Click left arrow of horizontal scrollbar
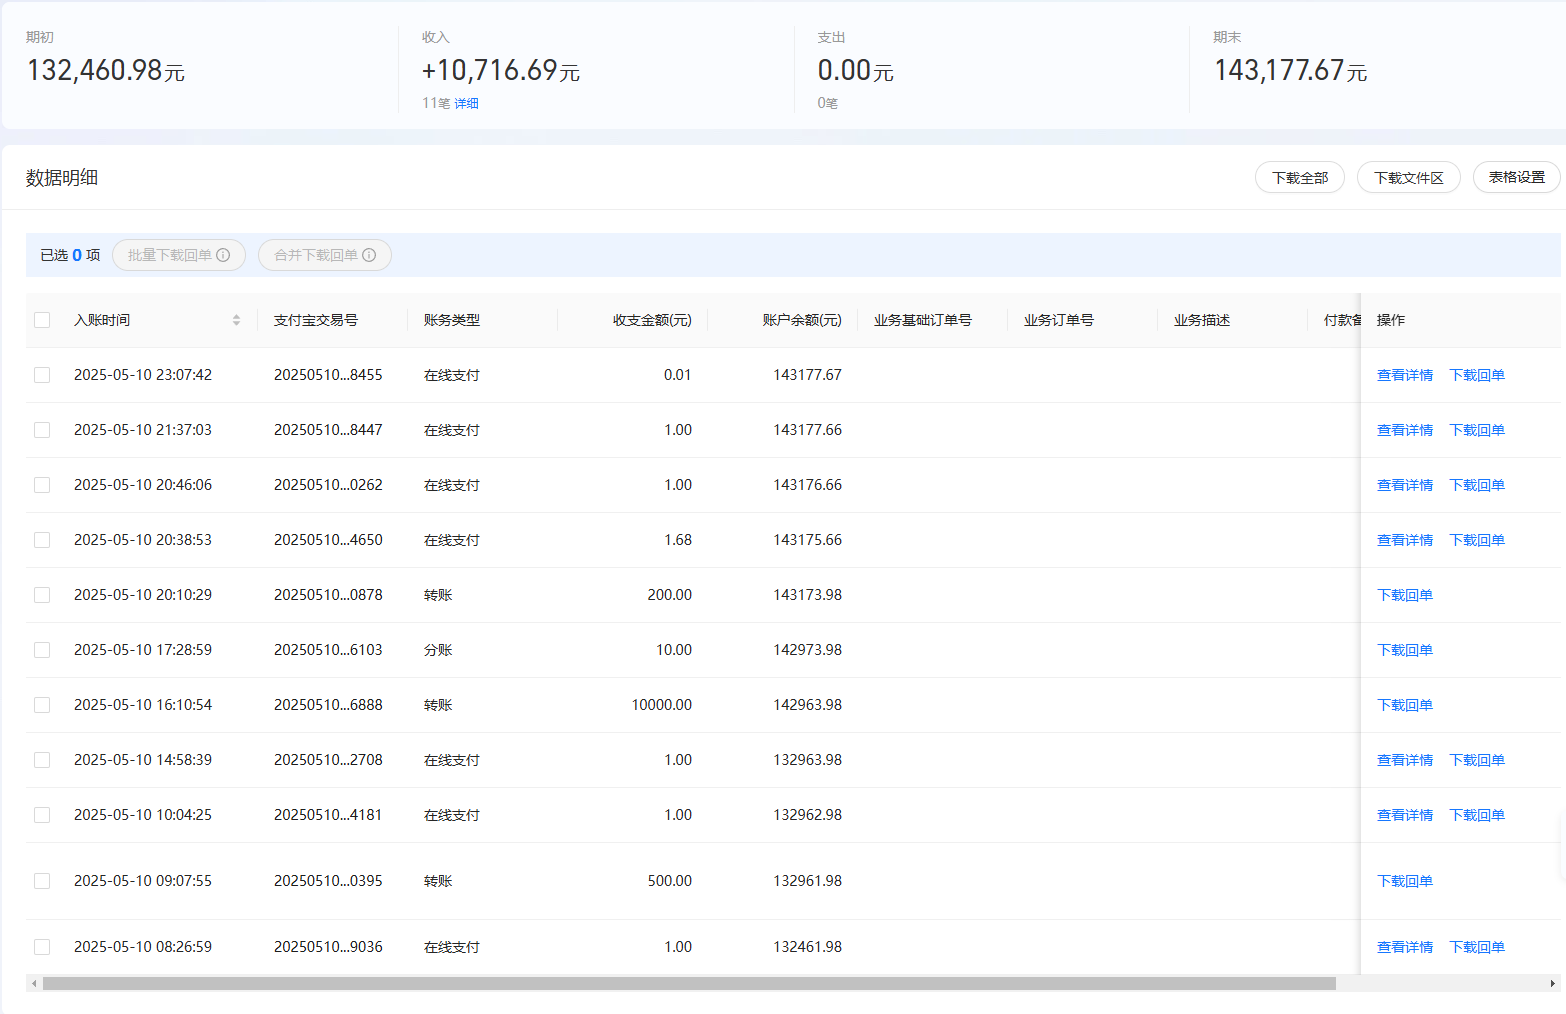The image size is (1566, 1014). (34, 983)
